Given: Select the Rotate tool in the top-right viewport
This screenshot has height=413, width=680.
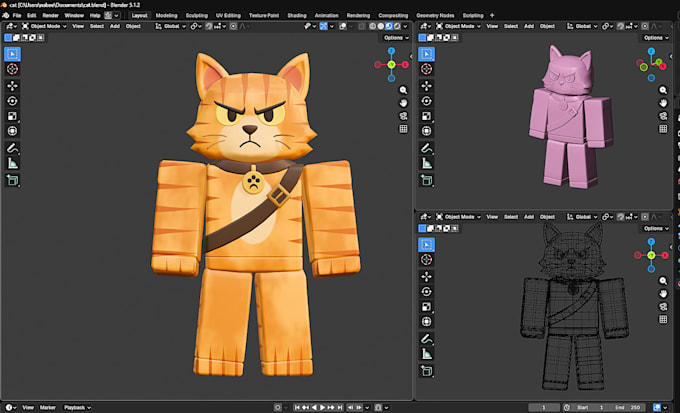Looking at the screenshot, I should (426, 101).
